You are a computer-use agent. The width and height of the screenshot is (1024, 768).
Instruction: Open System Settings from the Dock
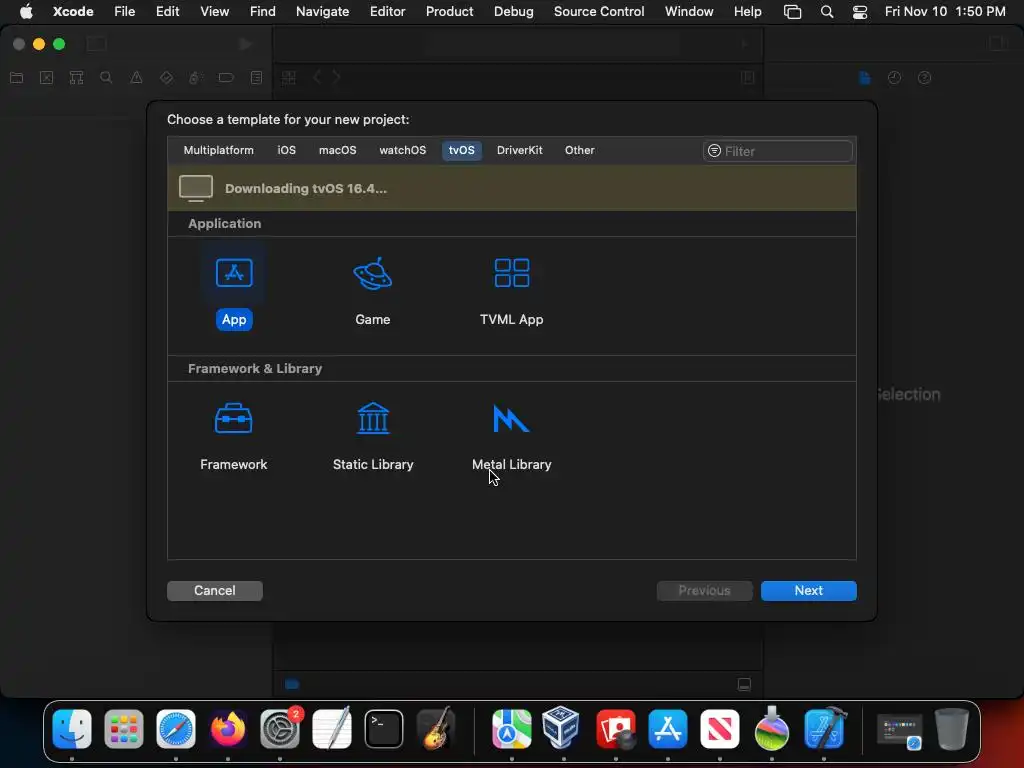tap(280, 728)
